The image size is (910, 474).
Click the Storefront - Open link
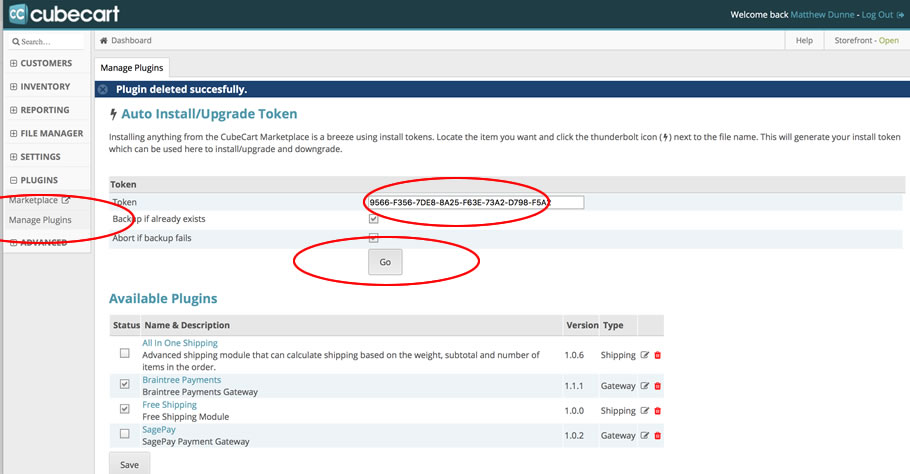866,41
